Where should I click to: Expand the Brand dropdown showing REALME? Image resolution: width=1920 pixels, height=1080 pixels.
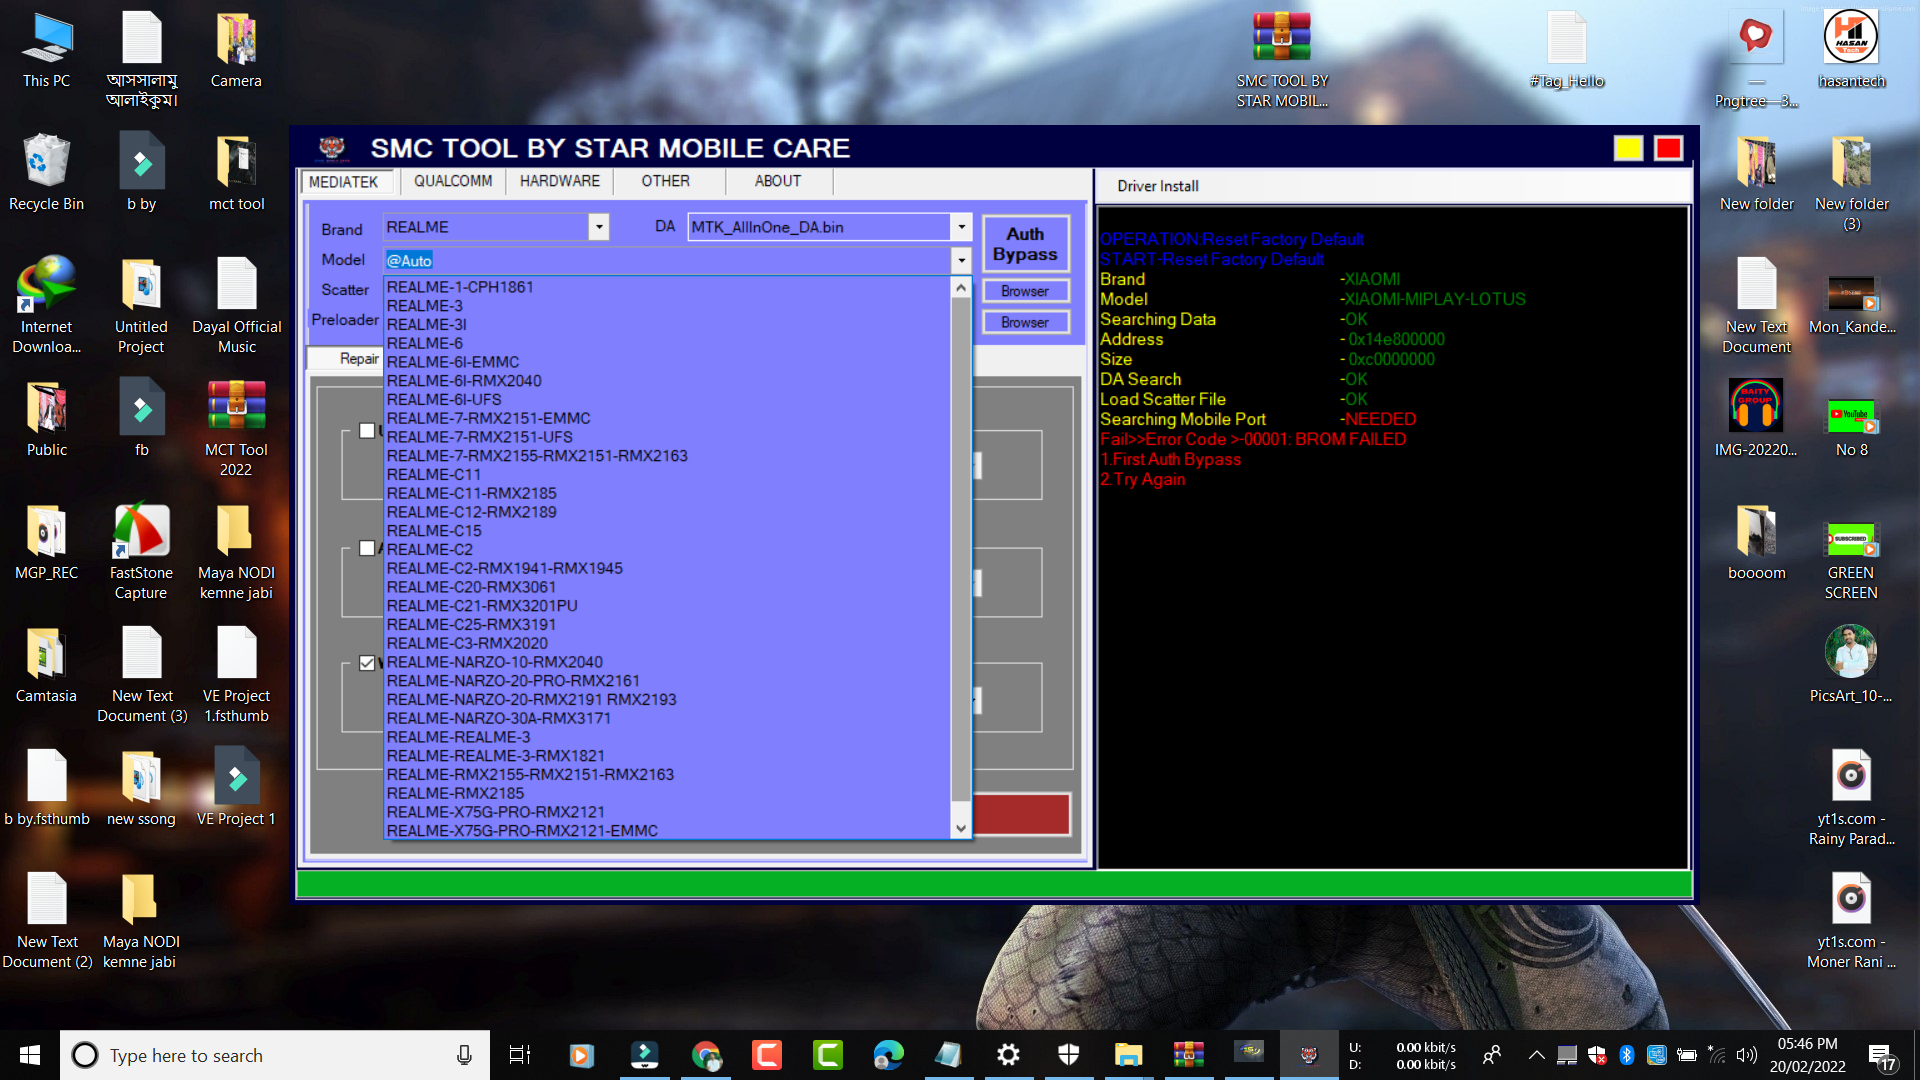[x=598, y=227]
